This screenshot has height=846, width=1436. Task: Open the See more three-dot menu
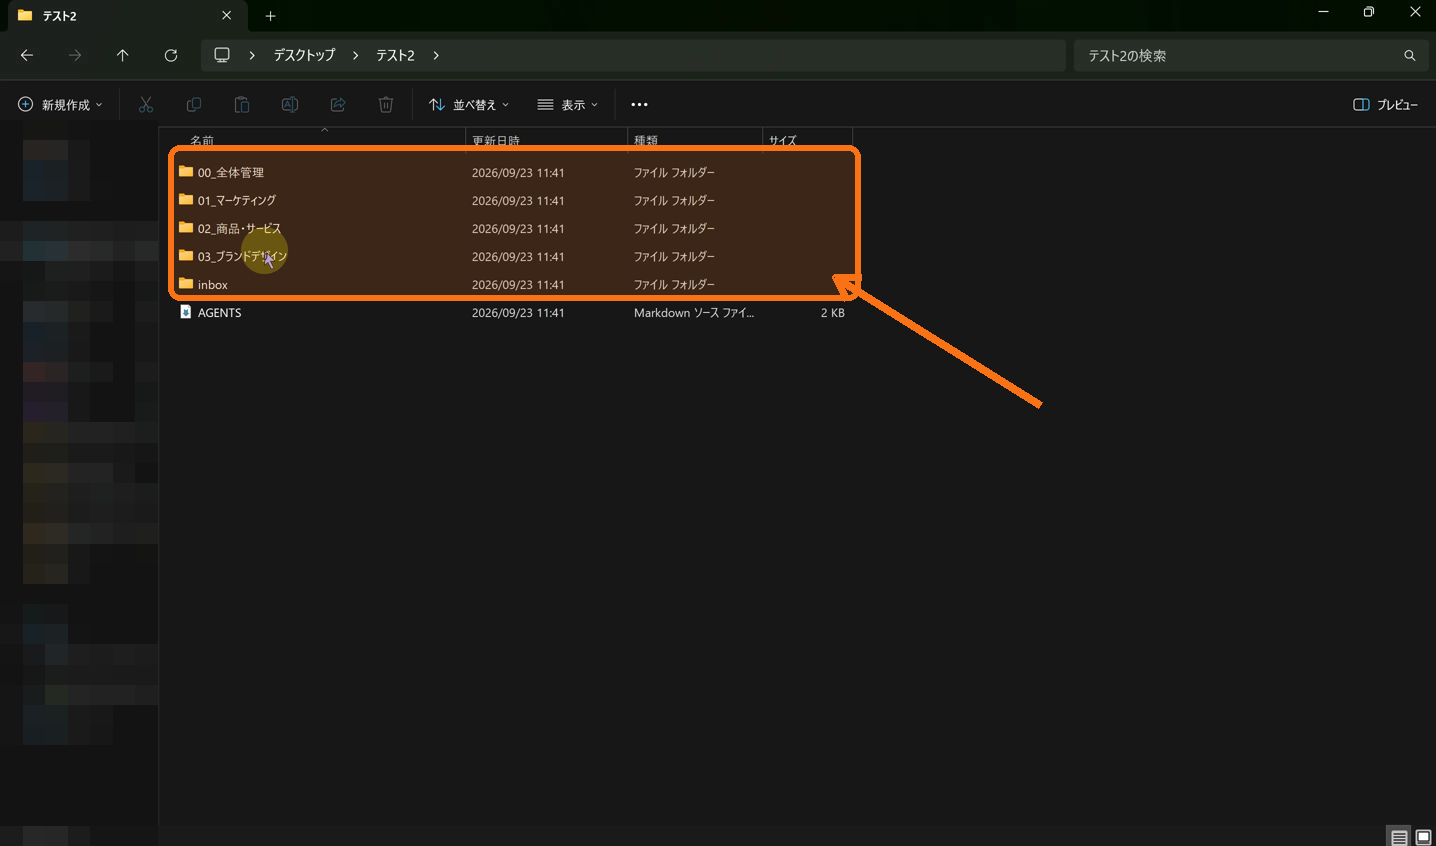[639, 104]
